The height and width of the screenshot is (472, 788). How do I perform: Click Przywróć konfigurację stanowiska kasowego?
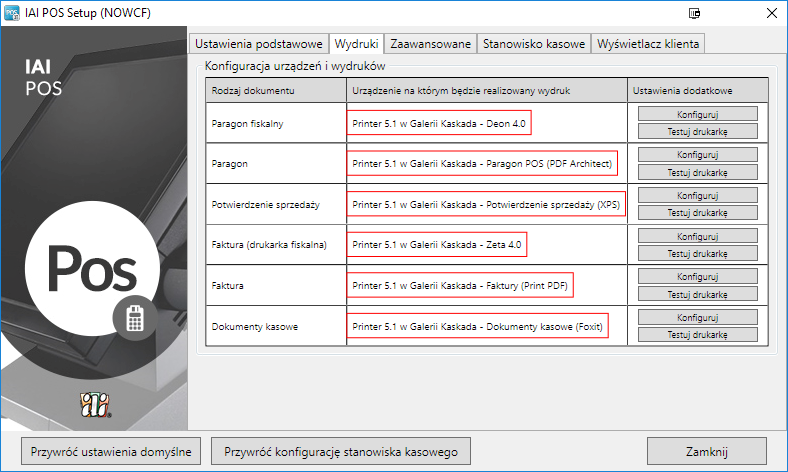coord(341,451)
